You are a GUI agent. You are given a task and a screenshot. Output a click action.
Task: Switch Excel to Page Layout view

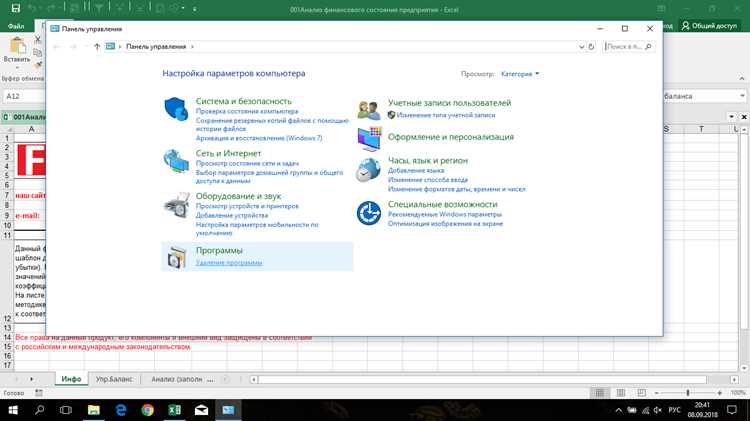pos(621,393)
